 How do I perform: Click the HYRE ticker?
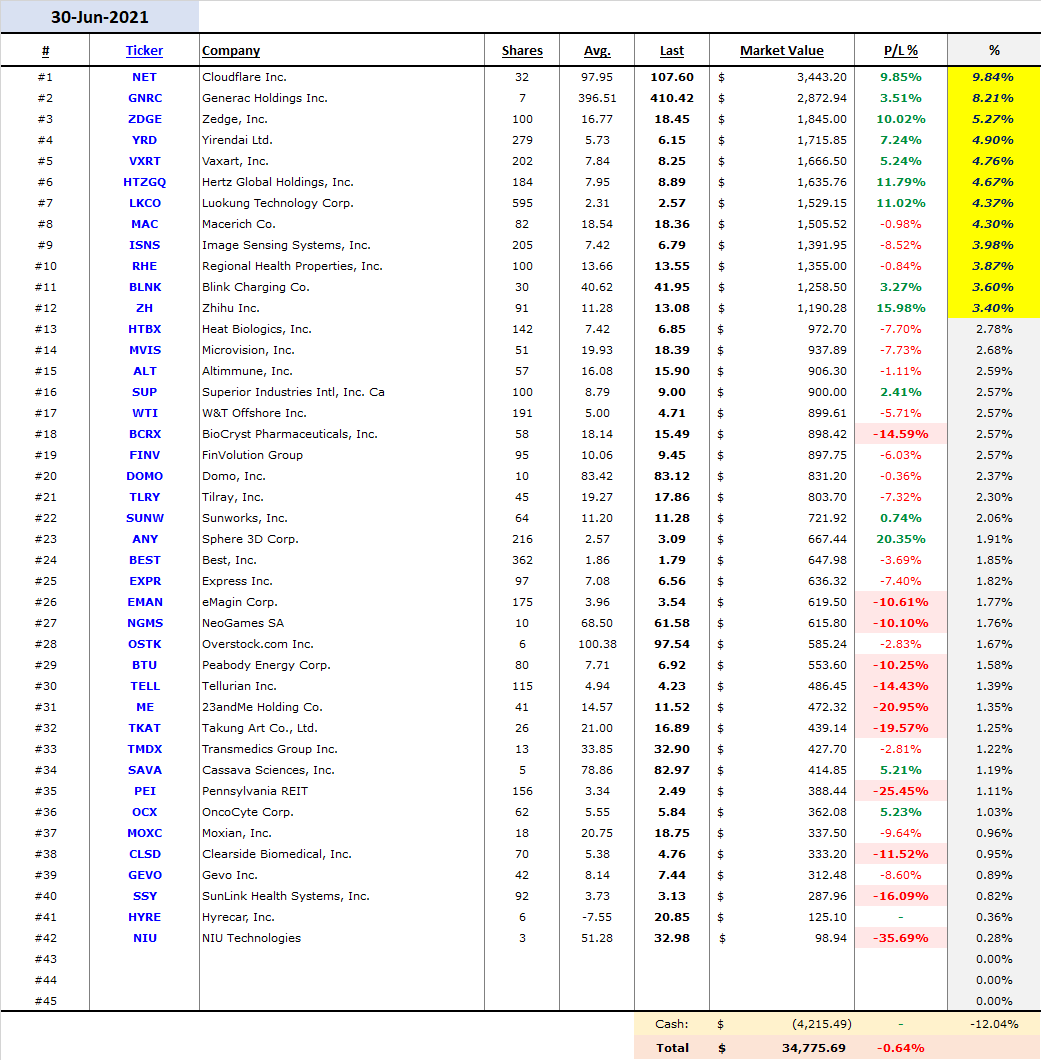click(x=145, y=917)
